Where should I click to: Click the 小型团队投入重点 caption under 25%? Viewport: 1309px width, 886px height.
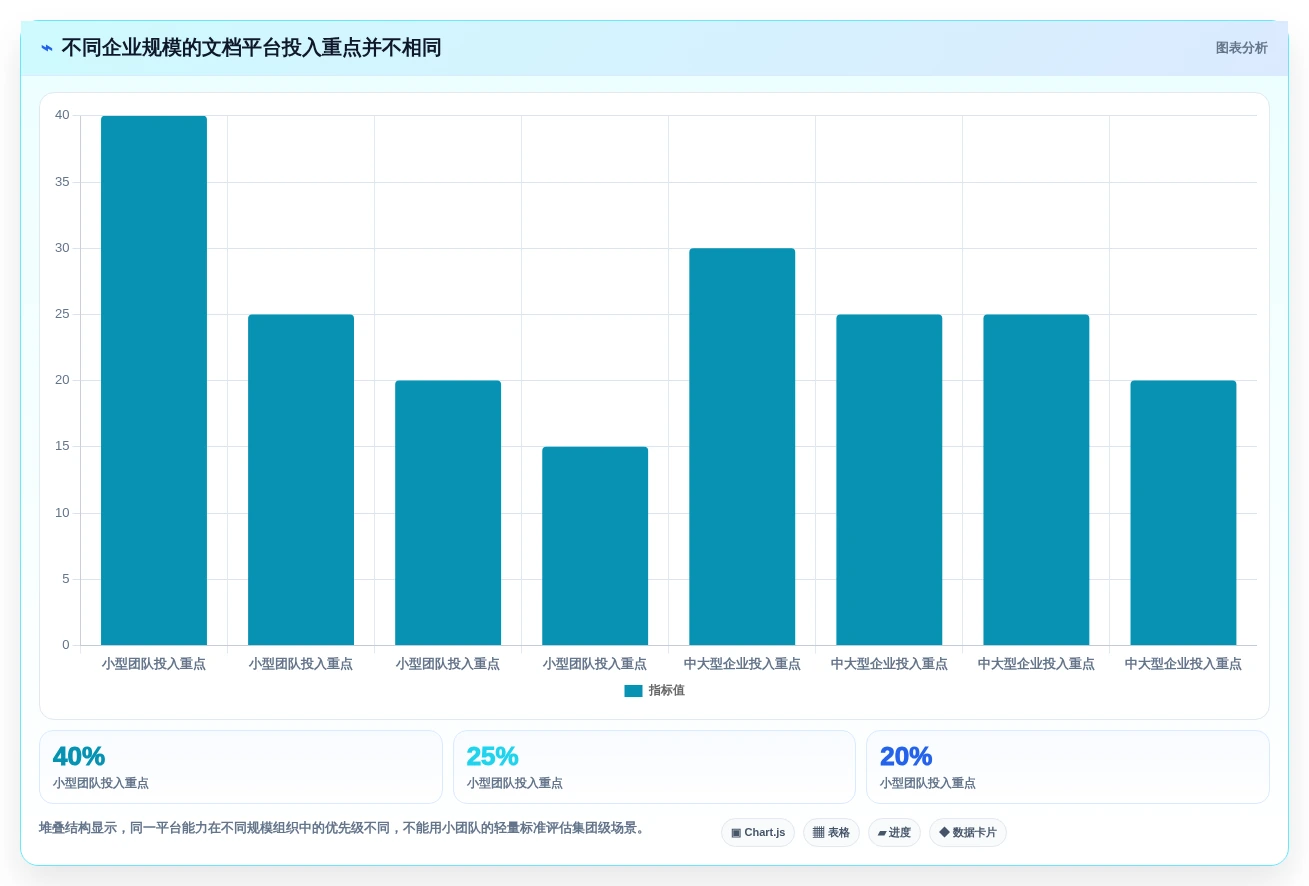tap(514, 784)
